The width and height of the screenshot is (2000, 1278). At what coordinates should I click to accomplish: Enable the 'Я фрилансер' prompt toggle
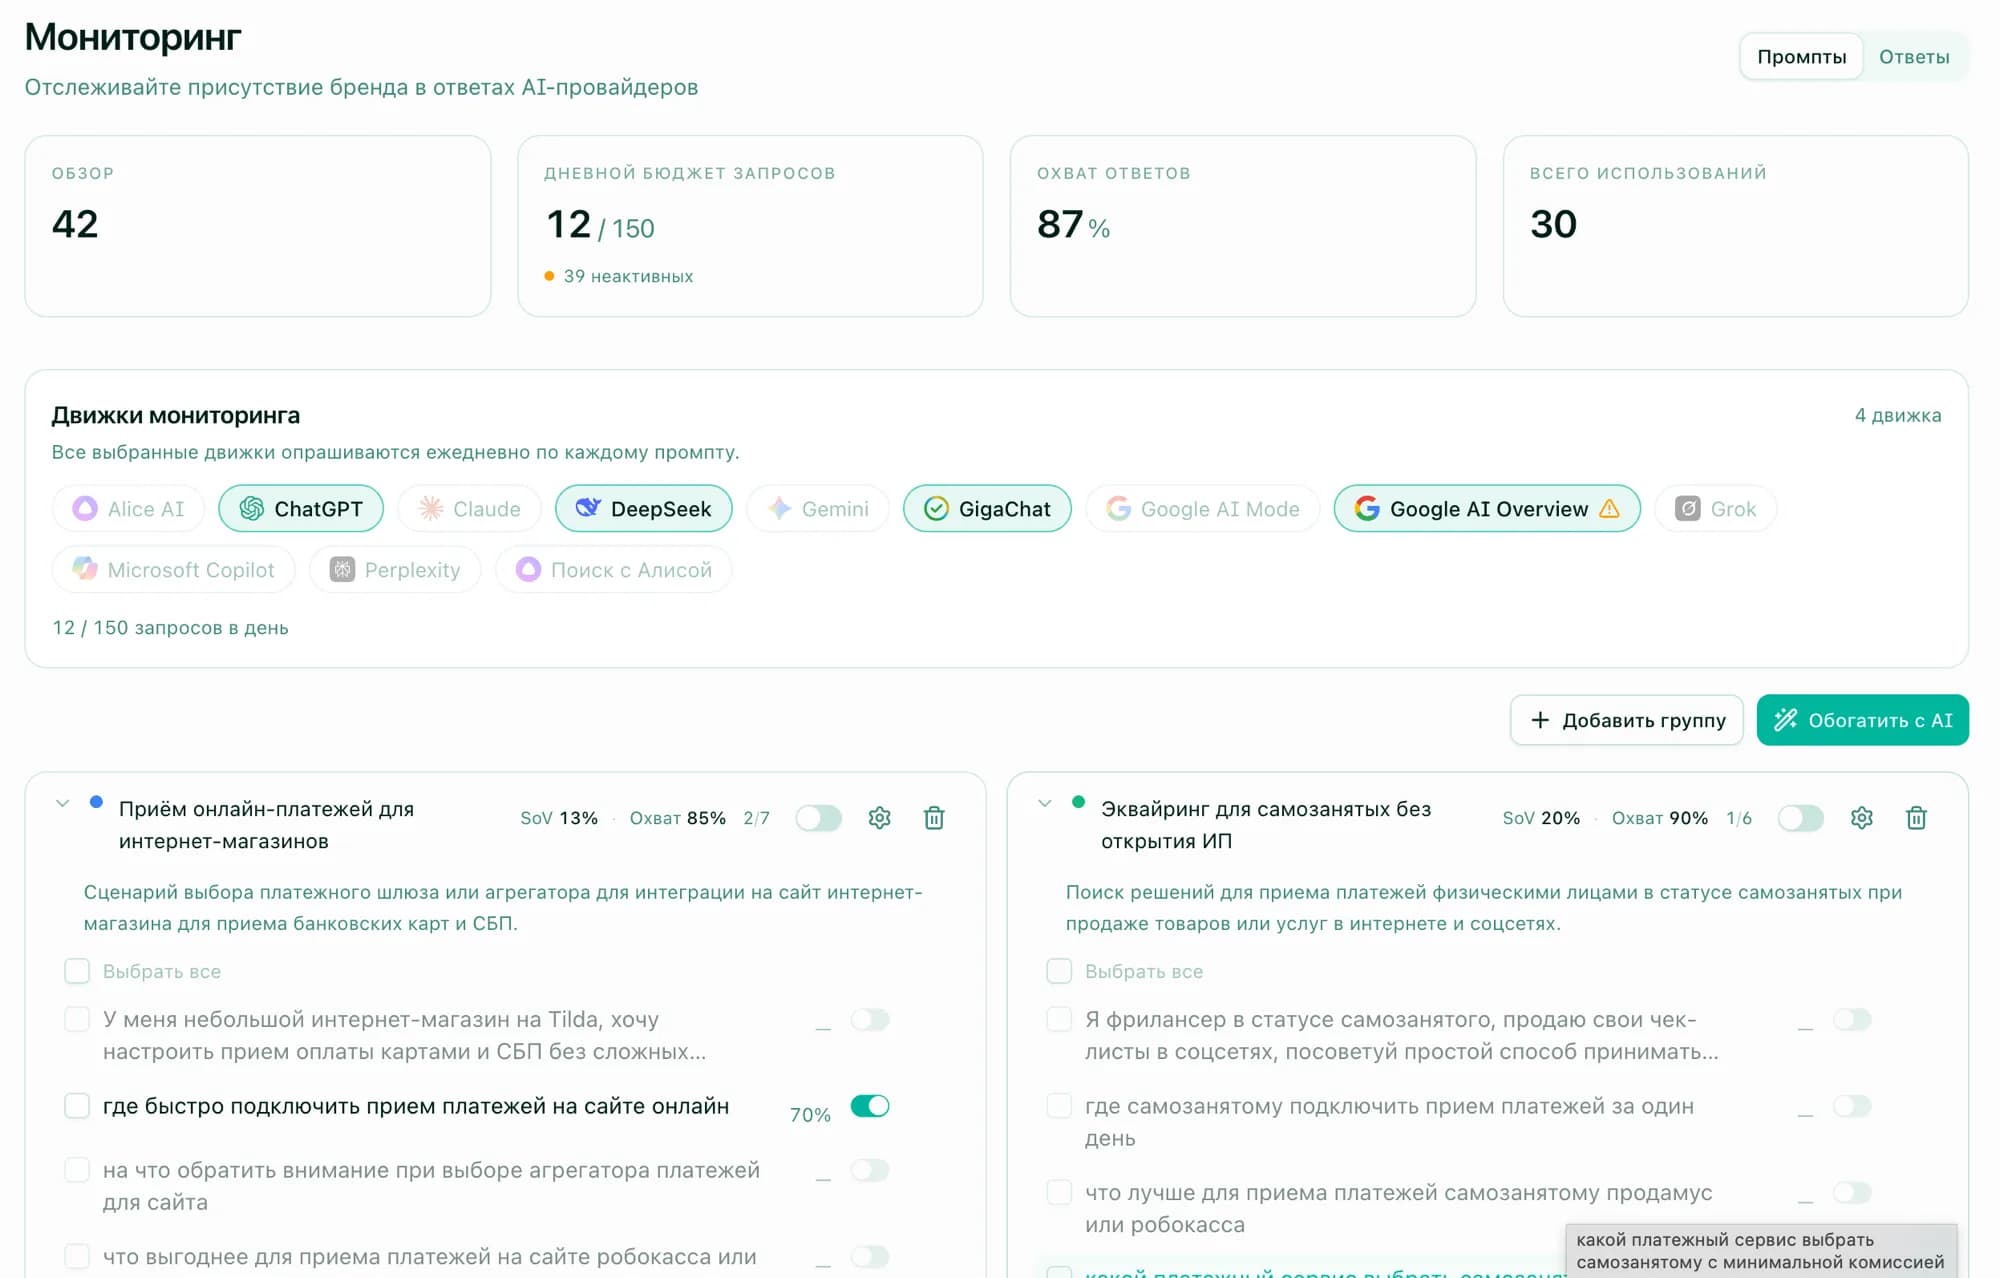point(1852,1019)
